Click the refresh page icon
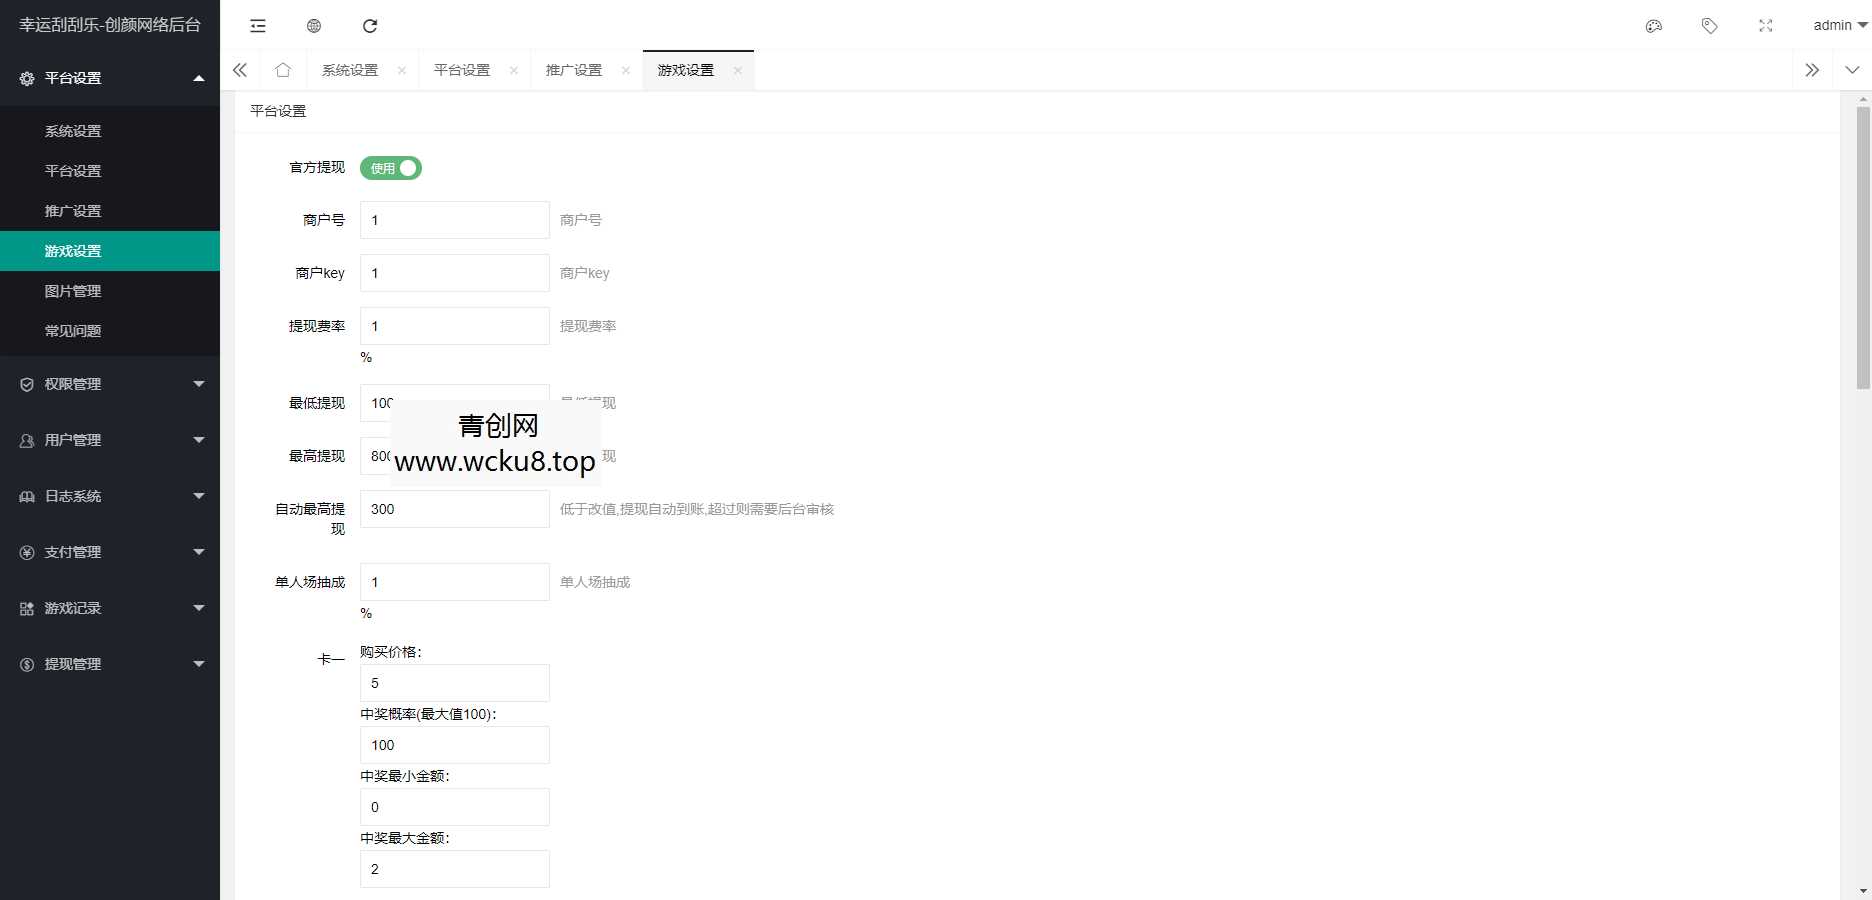 click(x=370, y=26)
